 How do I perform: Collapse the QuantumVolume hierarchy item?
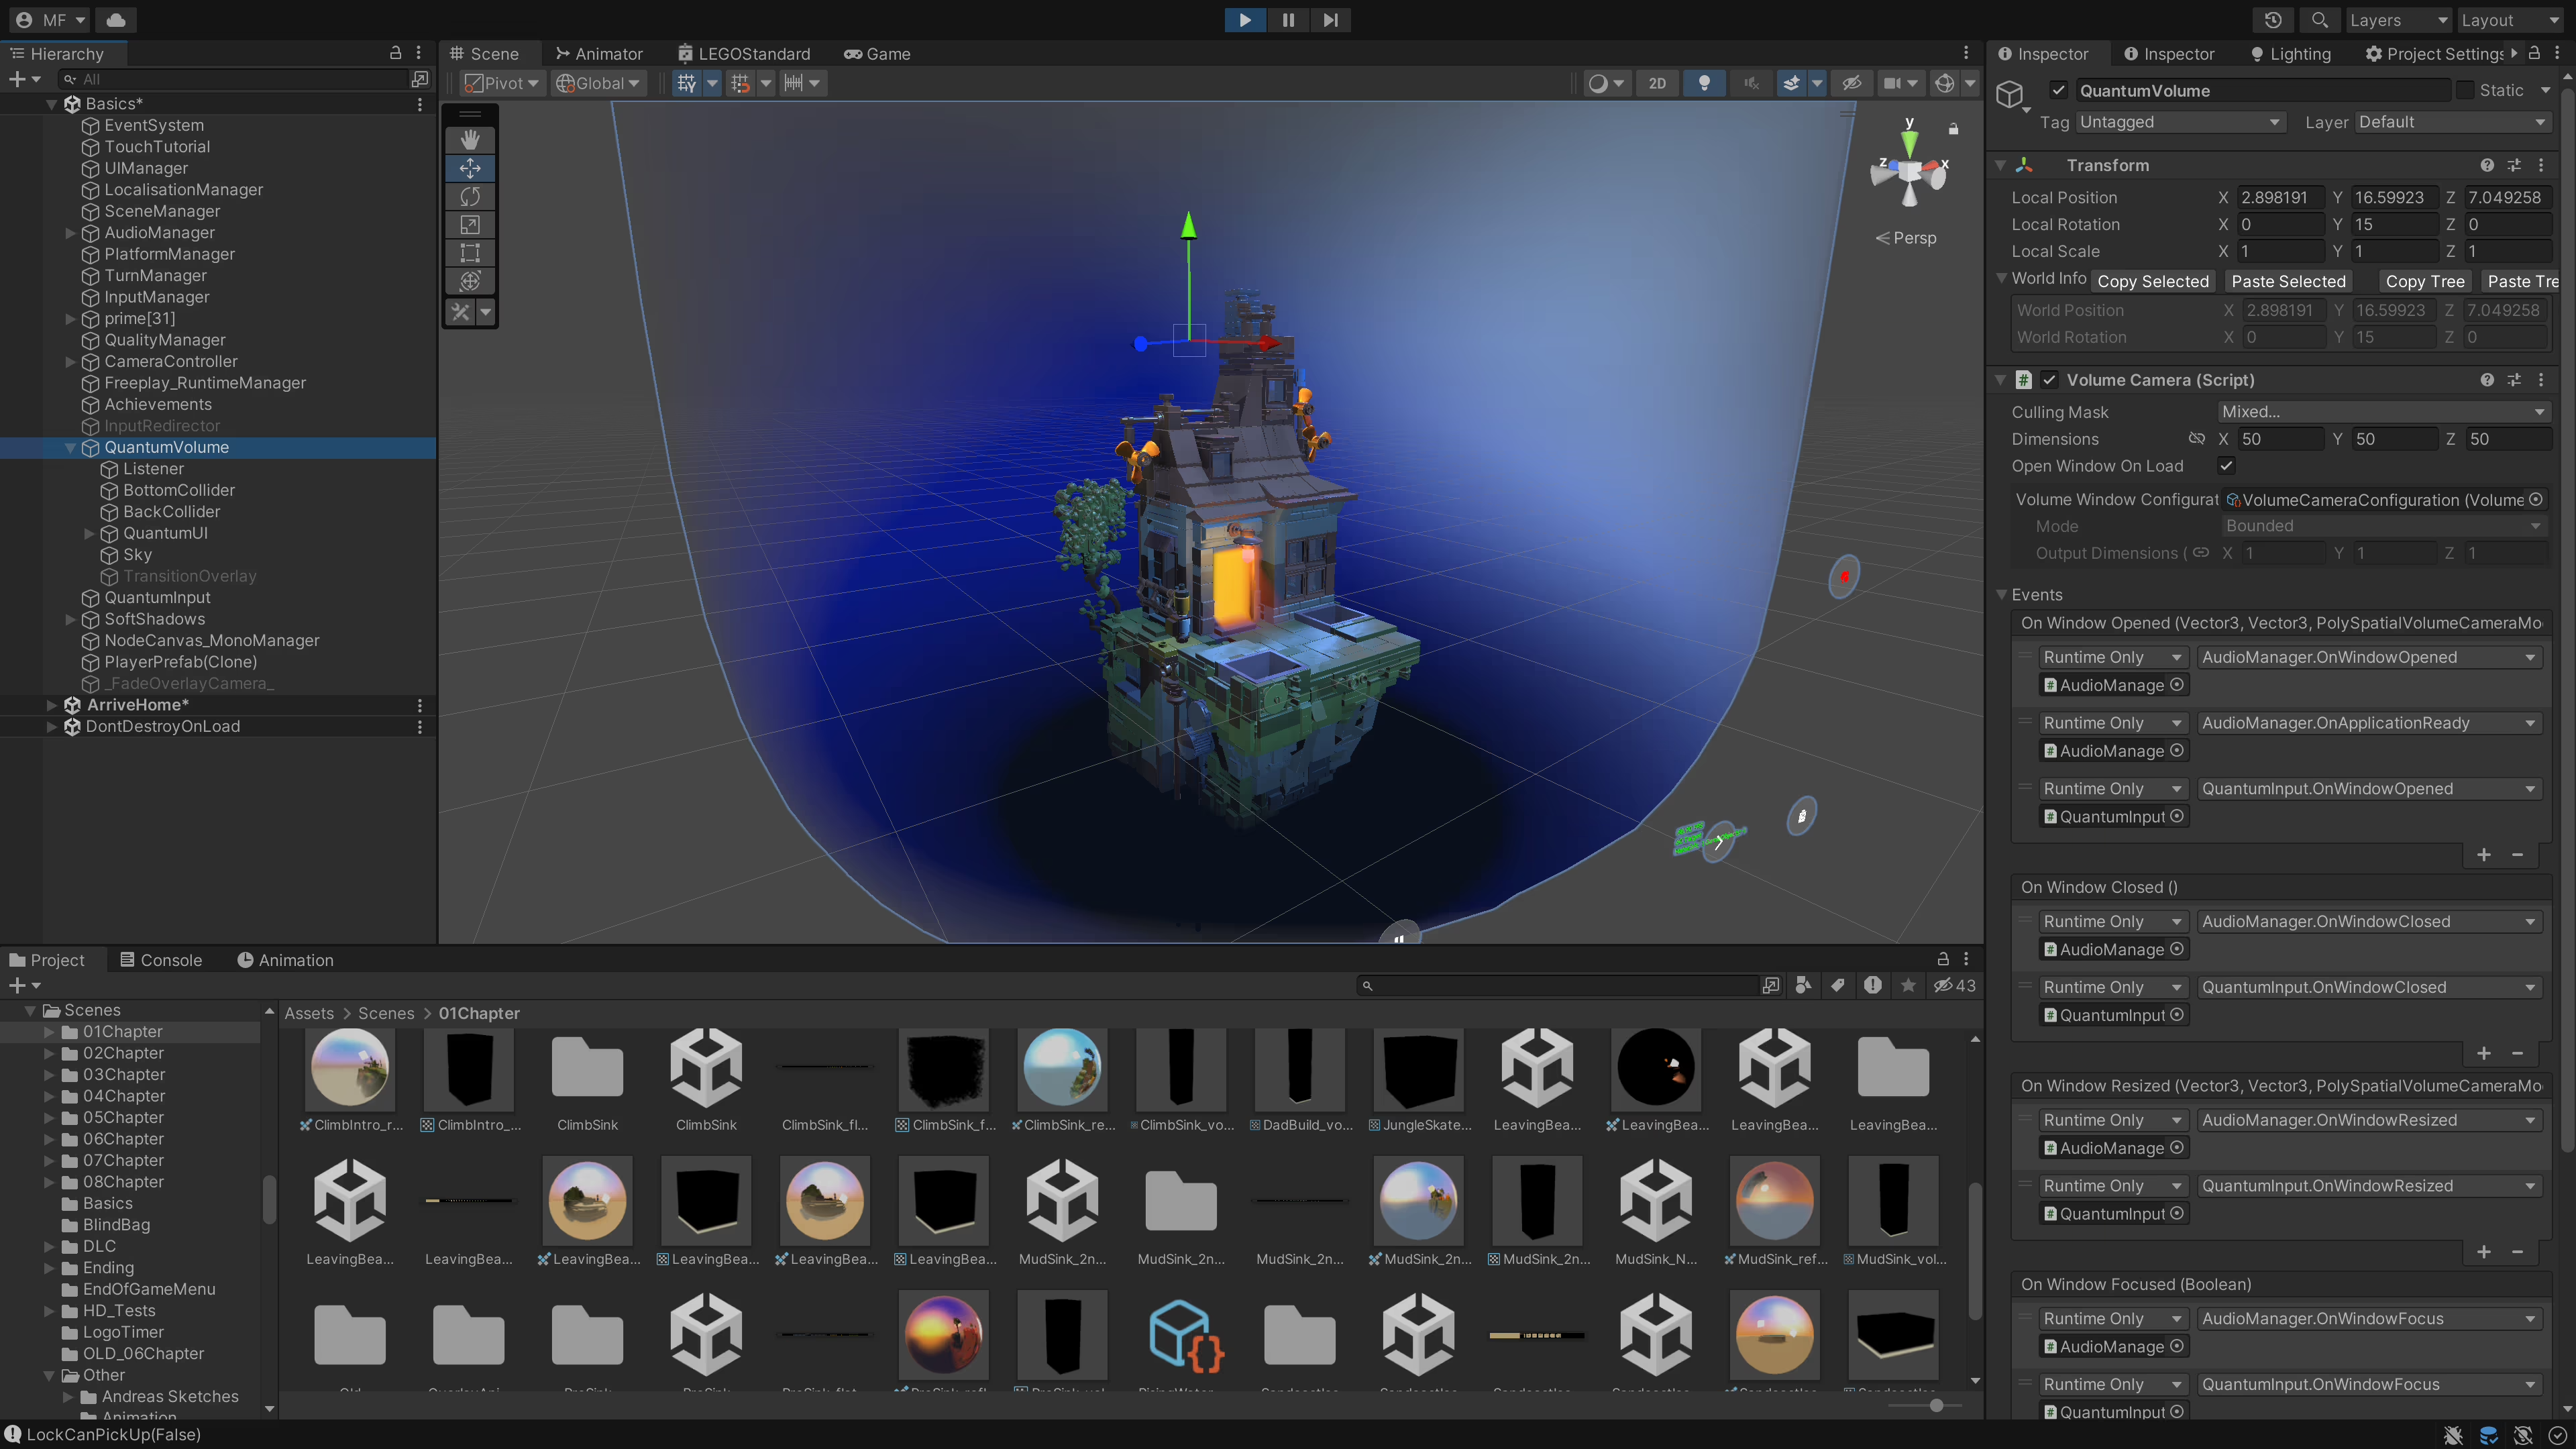pos(71,448)
